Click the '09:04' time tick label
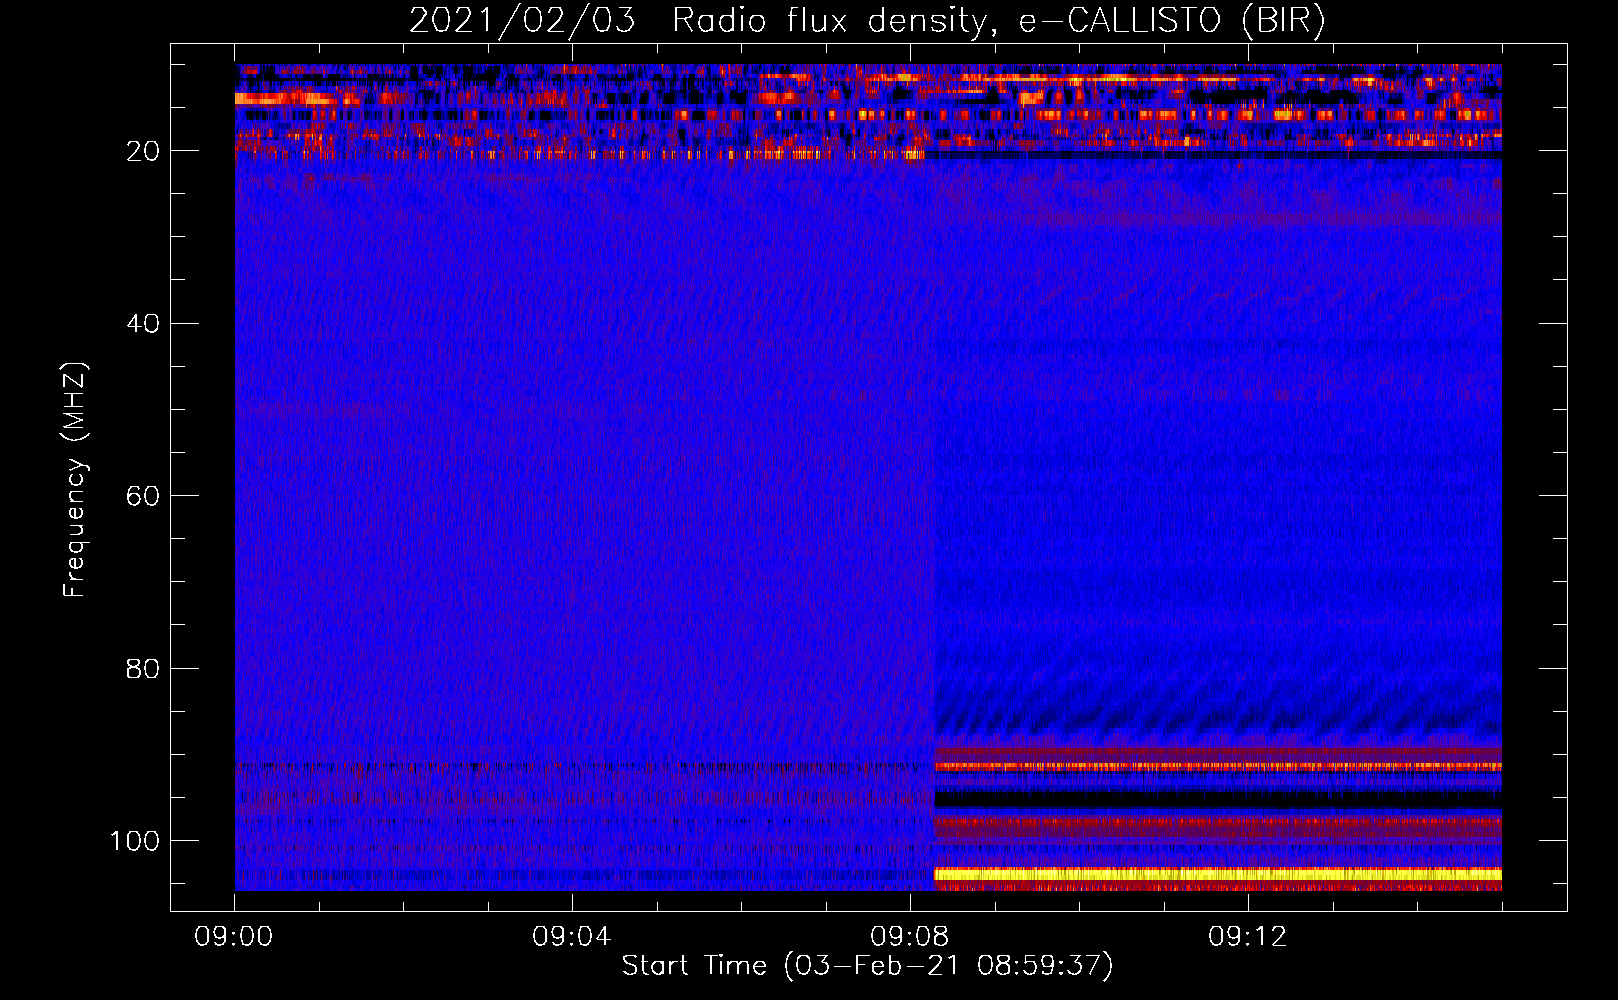 coord(572,937)
